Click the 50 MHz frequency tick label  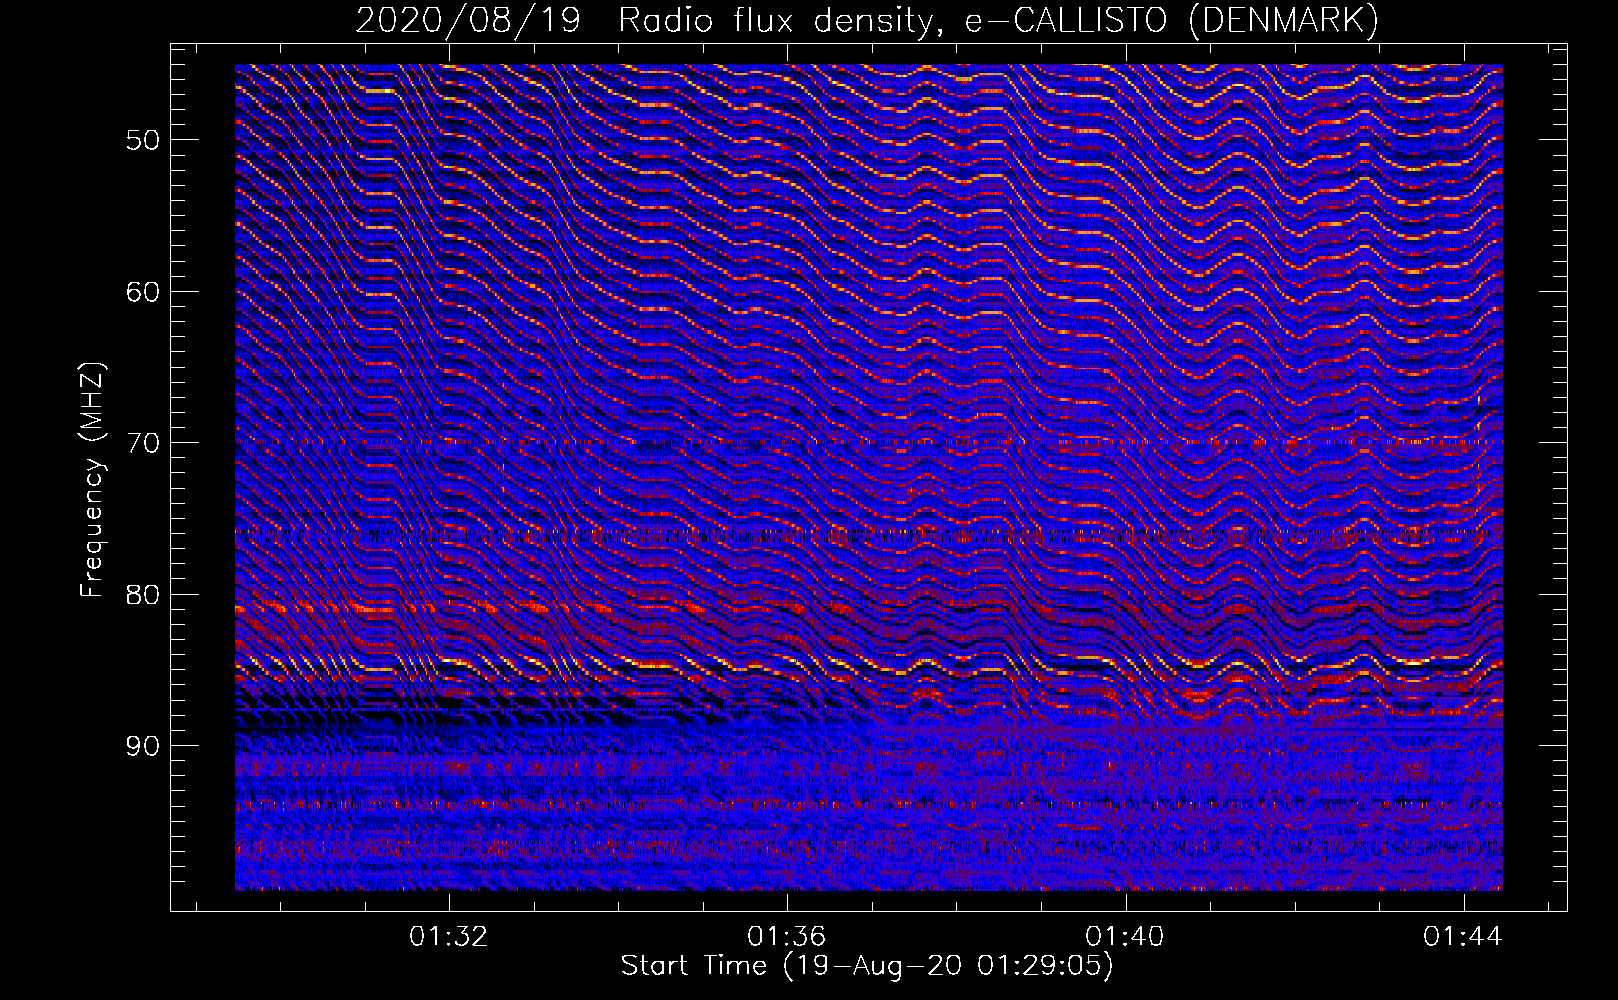click(x=143, y=140)
